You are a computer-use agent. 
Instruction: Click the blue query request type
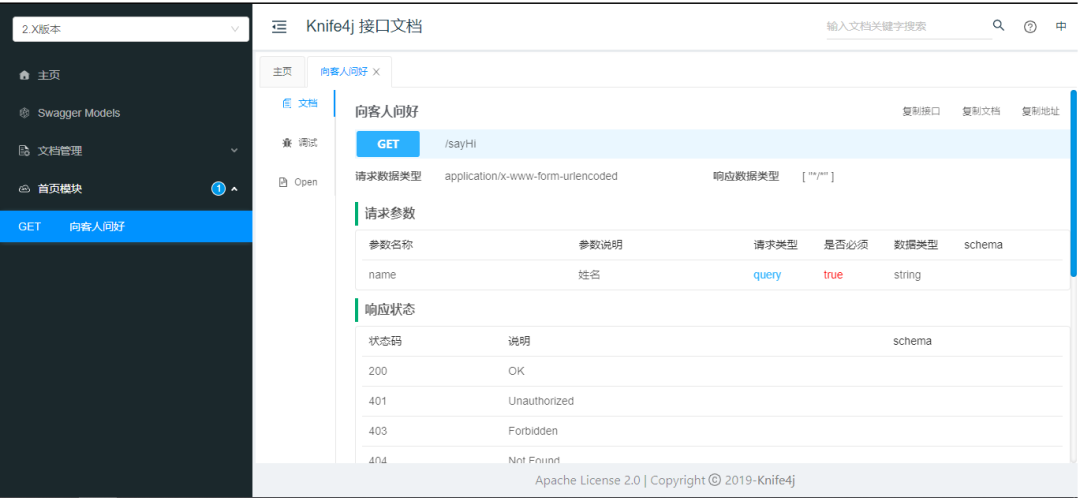click(767, 275)
